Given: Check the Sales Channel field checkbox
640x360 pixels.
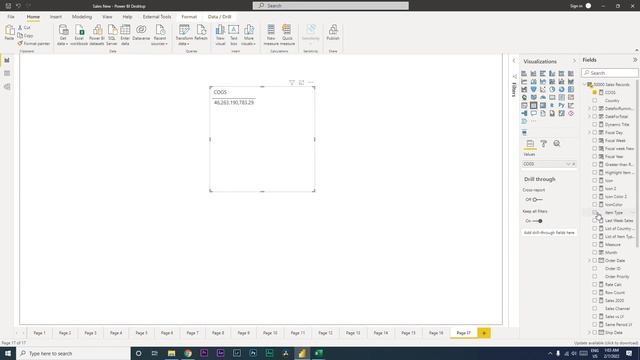Looking at the screenshot, I should 595,309.
